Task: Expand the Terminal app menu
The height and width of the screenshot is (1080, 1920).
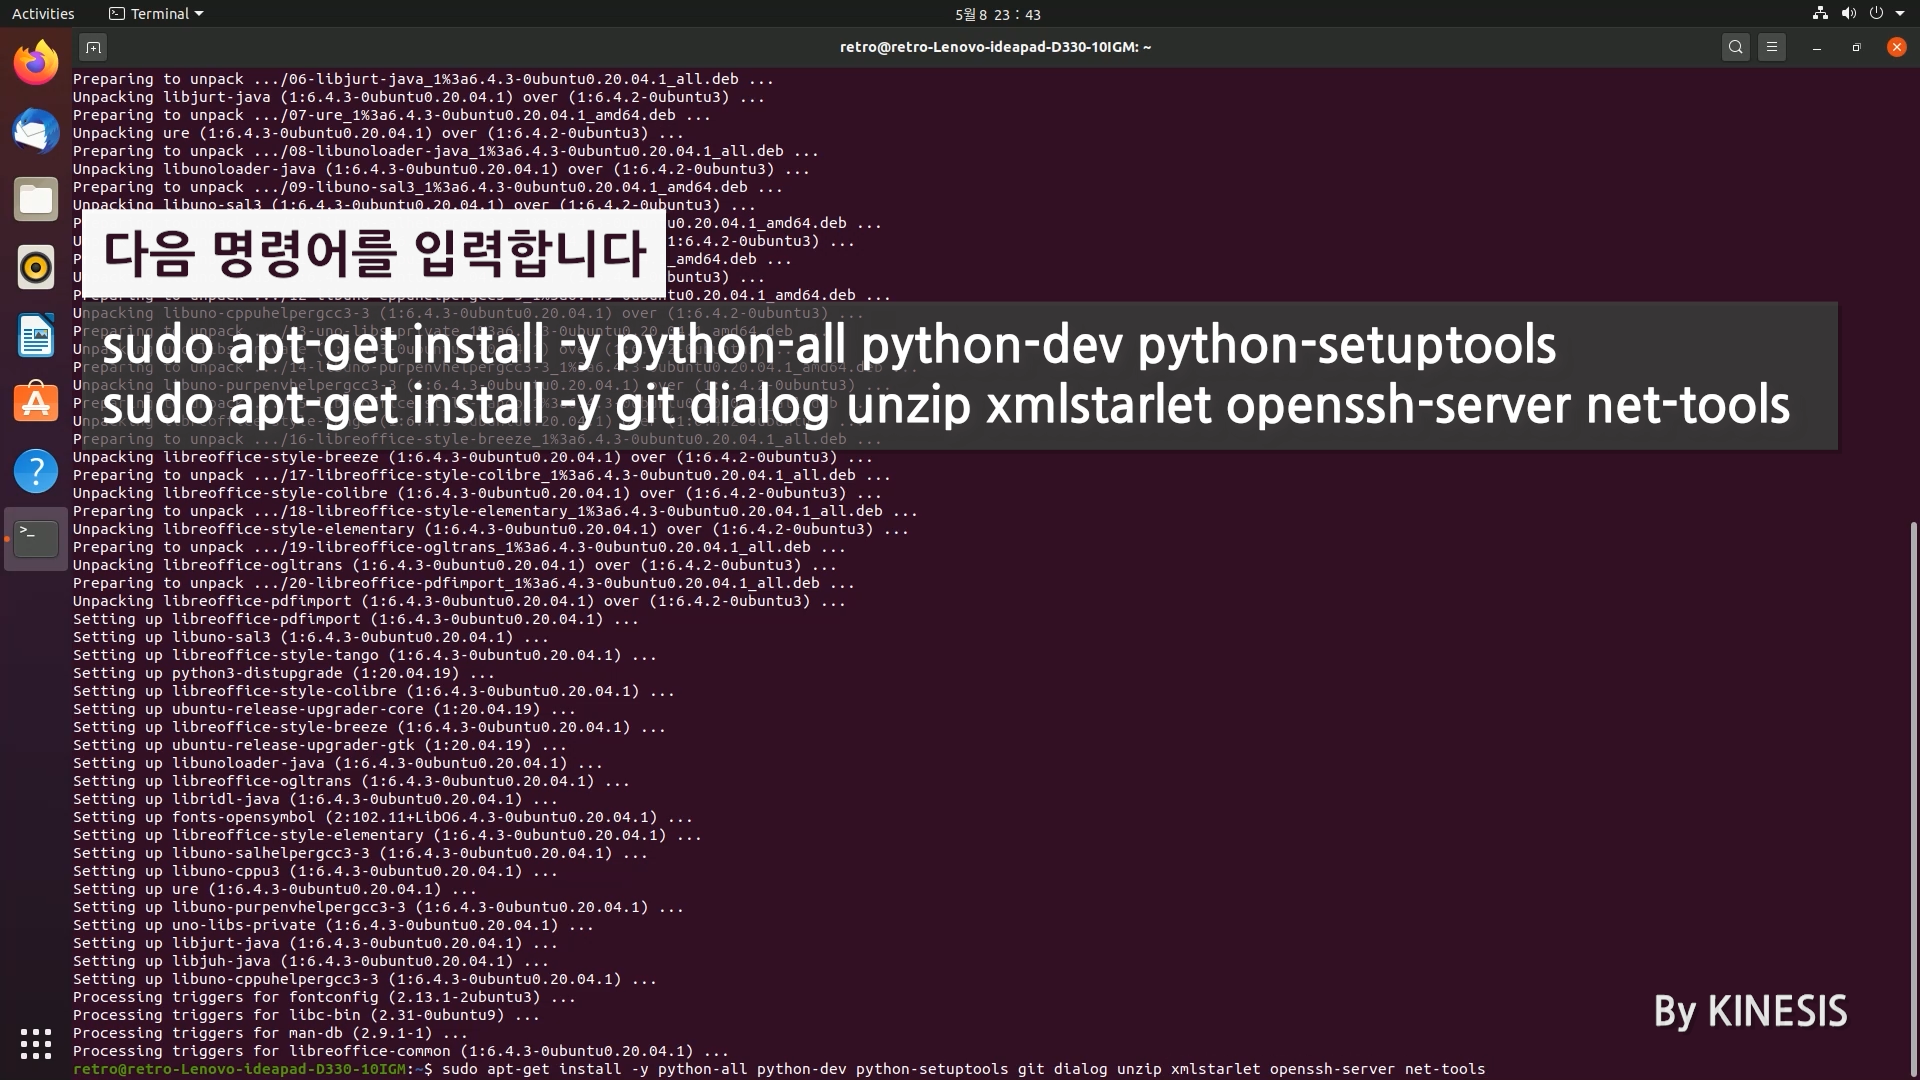Action: tap(156, 14)
